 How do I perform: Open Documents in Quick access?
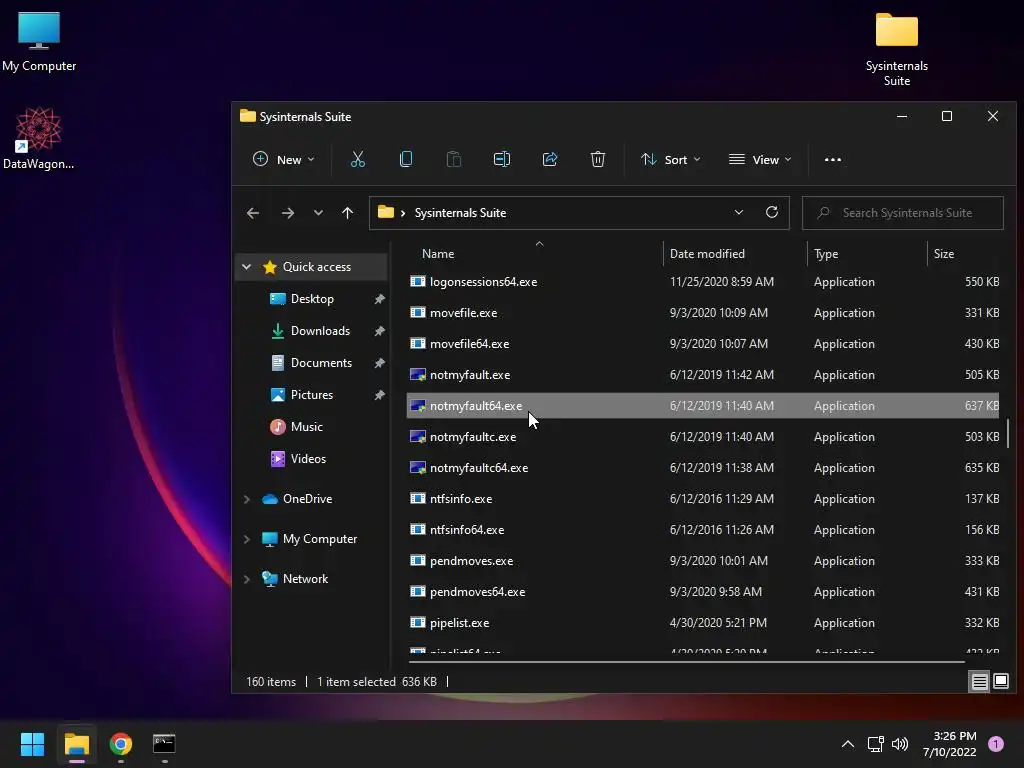point(321,362)
